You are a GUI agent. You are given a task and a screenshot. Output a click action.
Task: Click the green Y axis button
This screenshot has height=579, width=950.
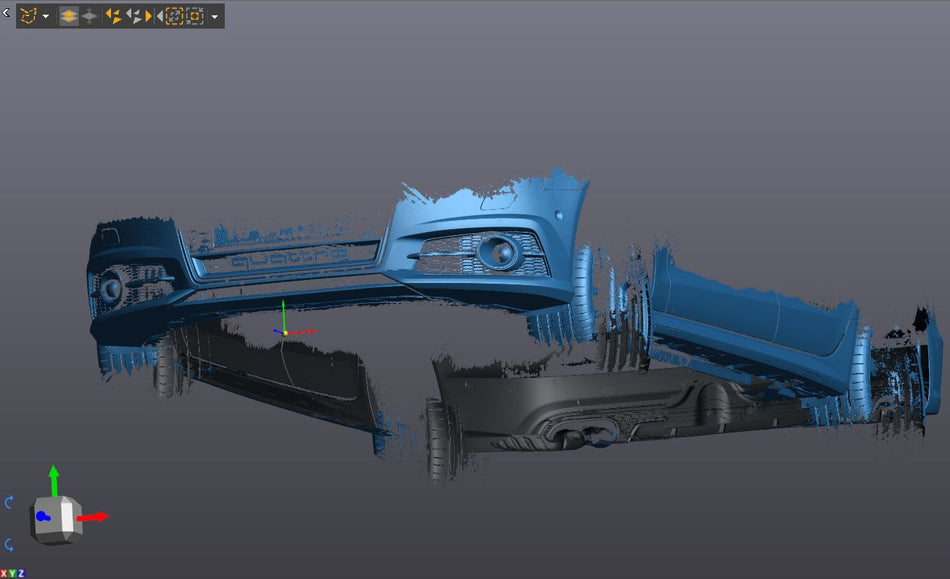click(x=12, y=573)
